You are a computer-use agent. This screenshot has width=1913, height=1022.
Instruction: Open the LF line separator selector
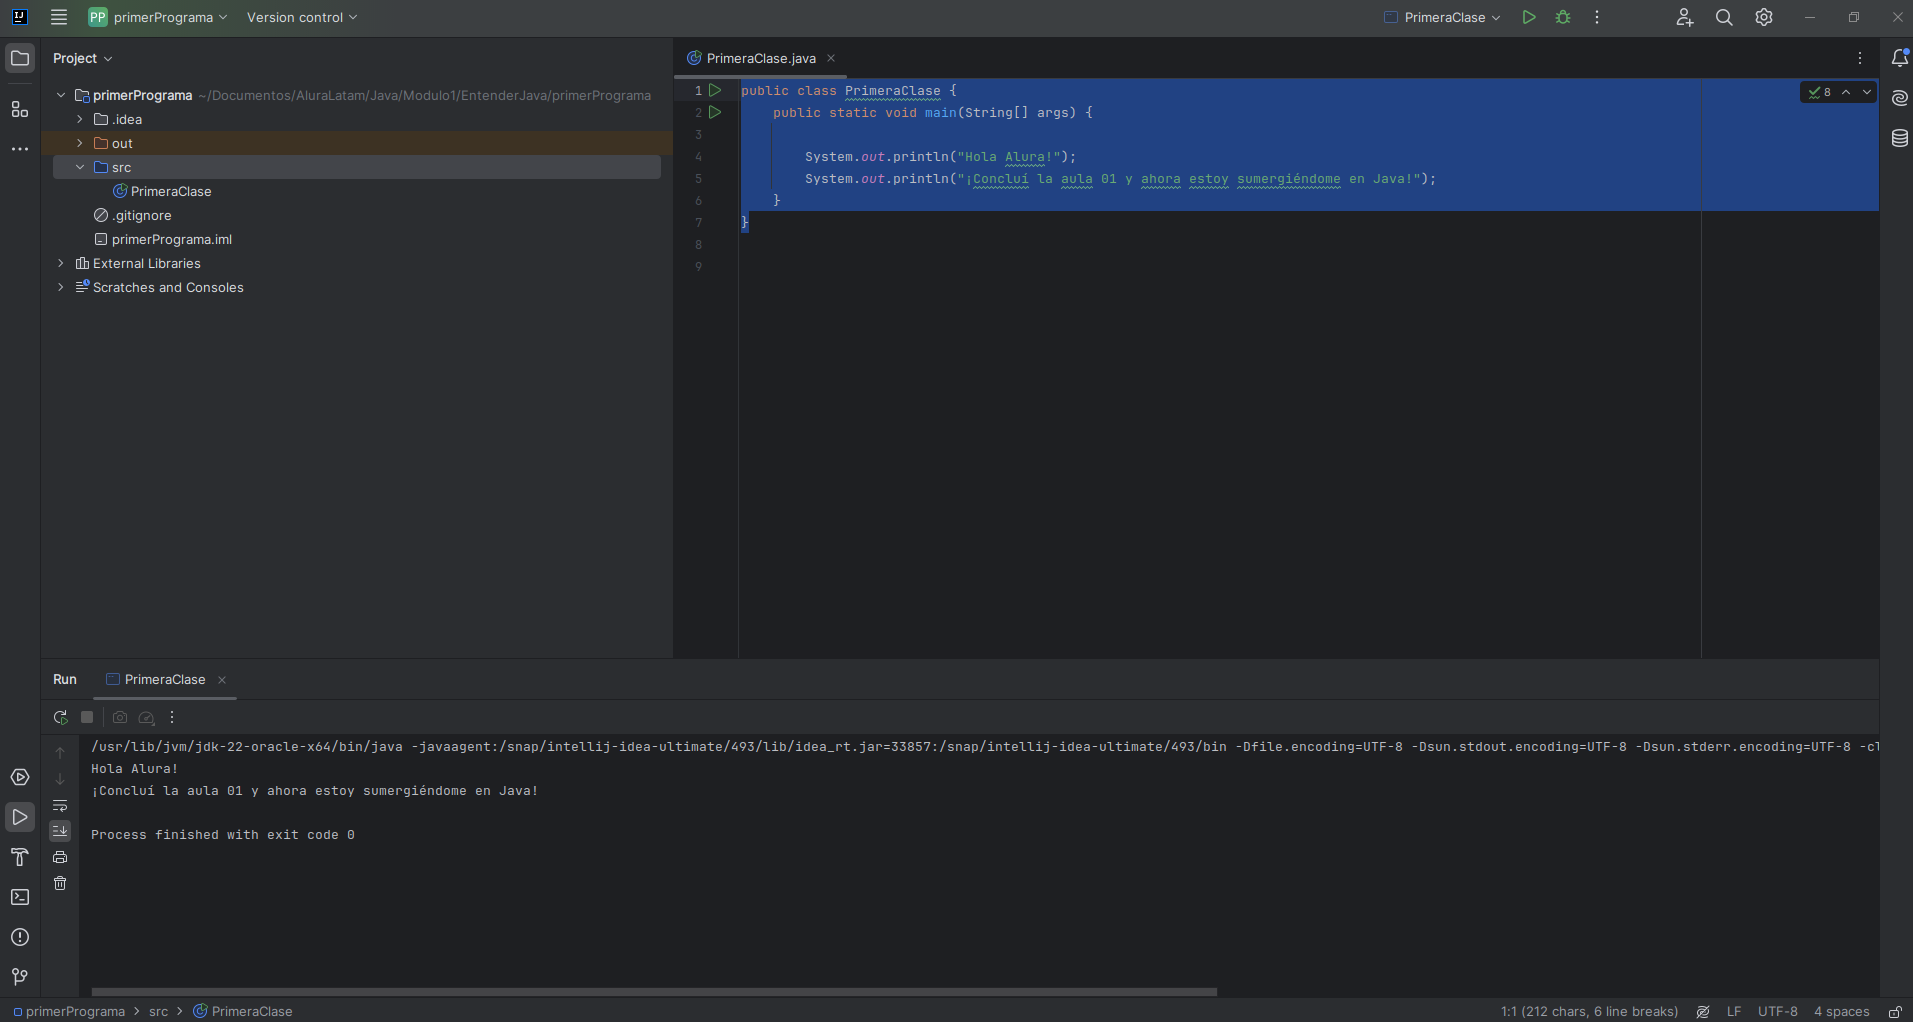[1734, 1011]
